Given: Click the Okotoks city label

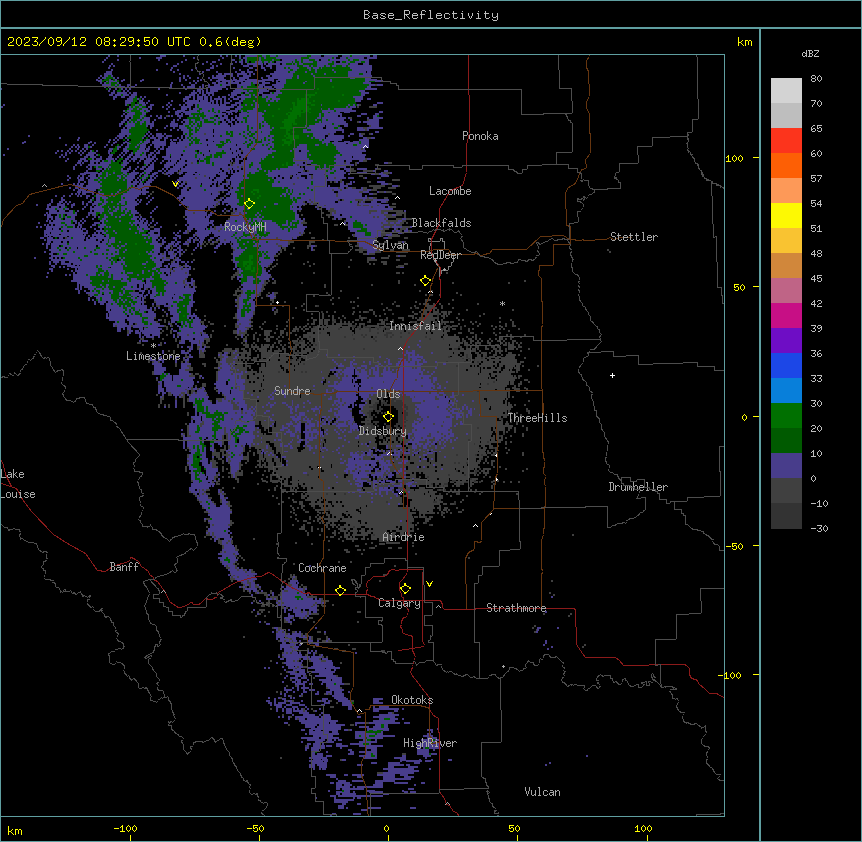Looking at the screenshot, I should (412, 700).
